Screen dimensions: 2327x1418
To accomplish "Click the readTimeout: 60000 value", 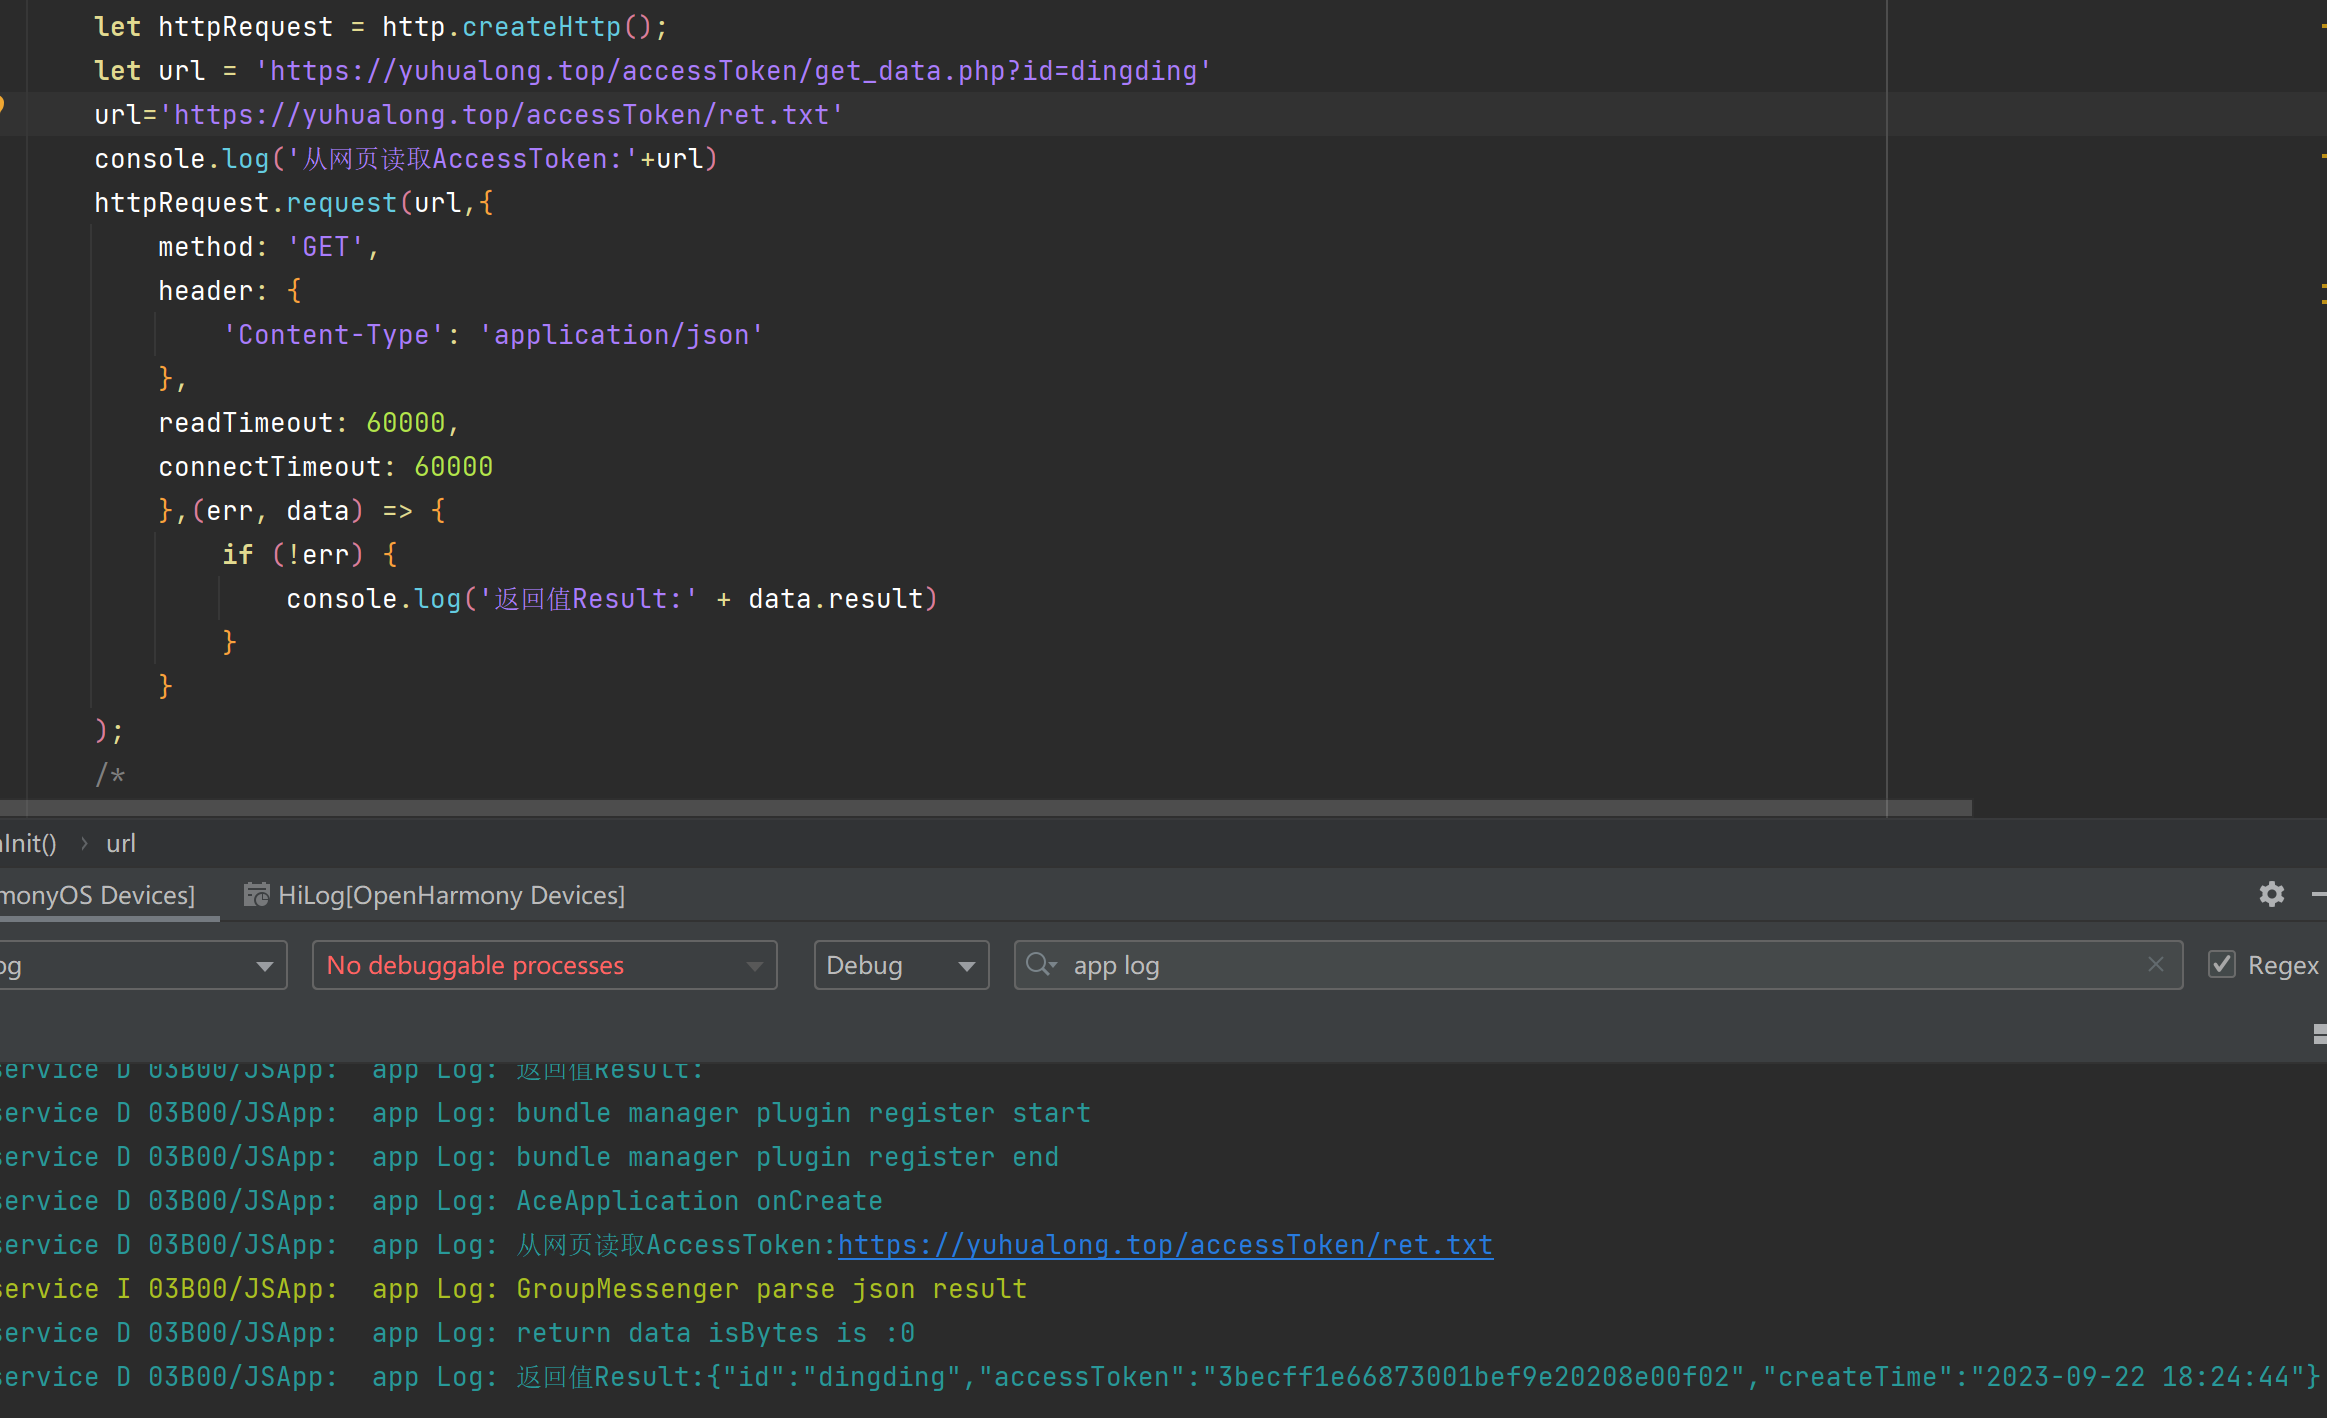I will (405, 423).
